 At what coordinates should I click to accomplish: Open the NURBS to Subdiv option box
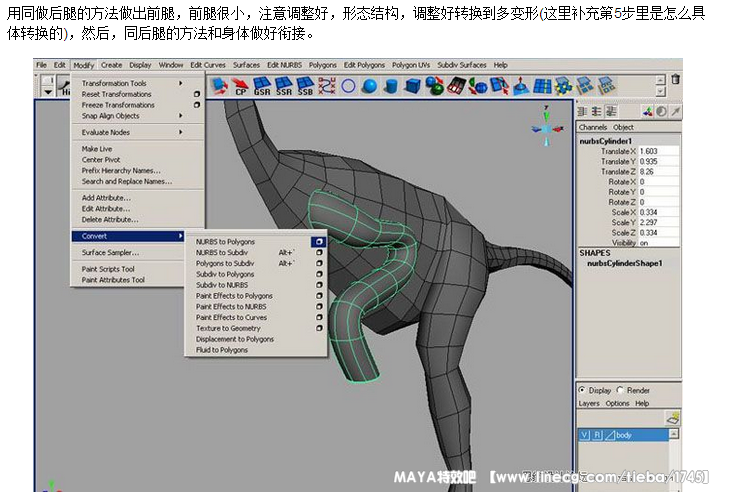point(319,252)
